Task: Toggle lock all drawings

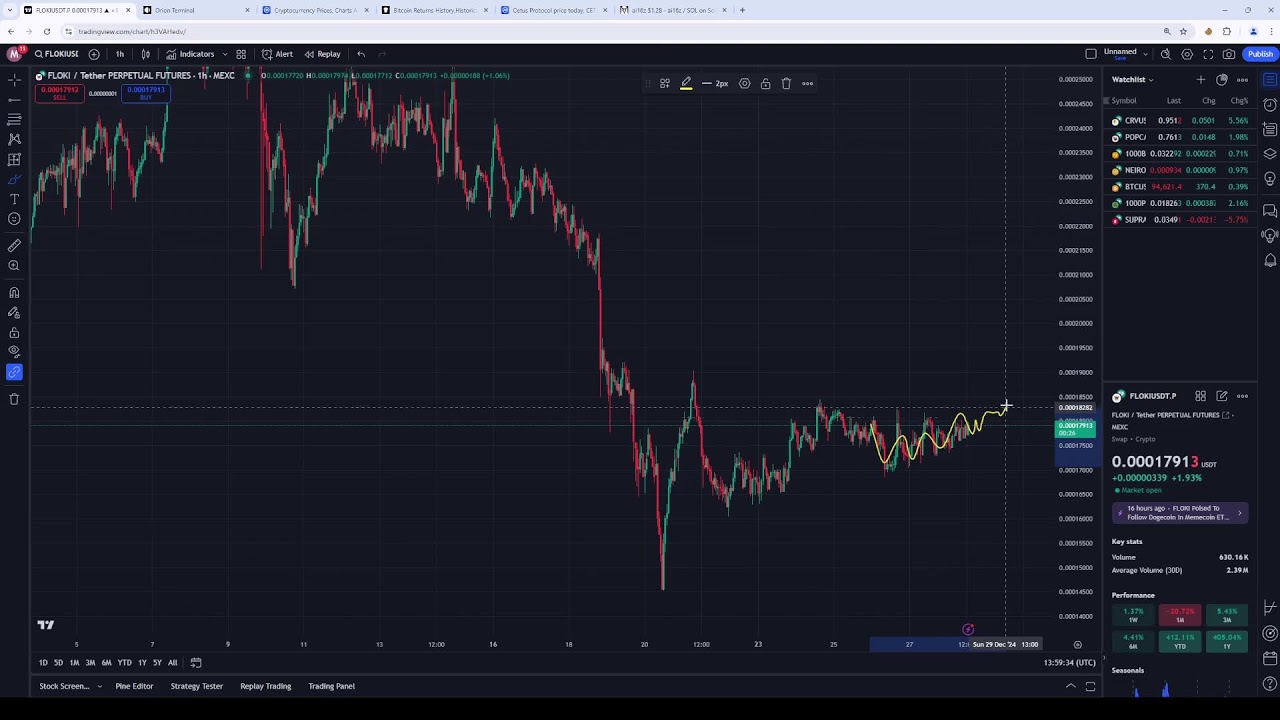Action: [x=14, y=333]
